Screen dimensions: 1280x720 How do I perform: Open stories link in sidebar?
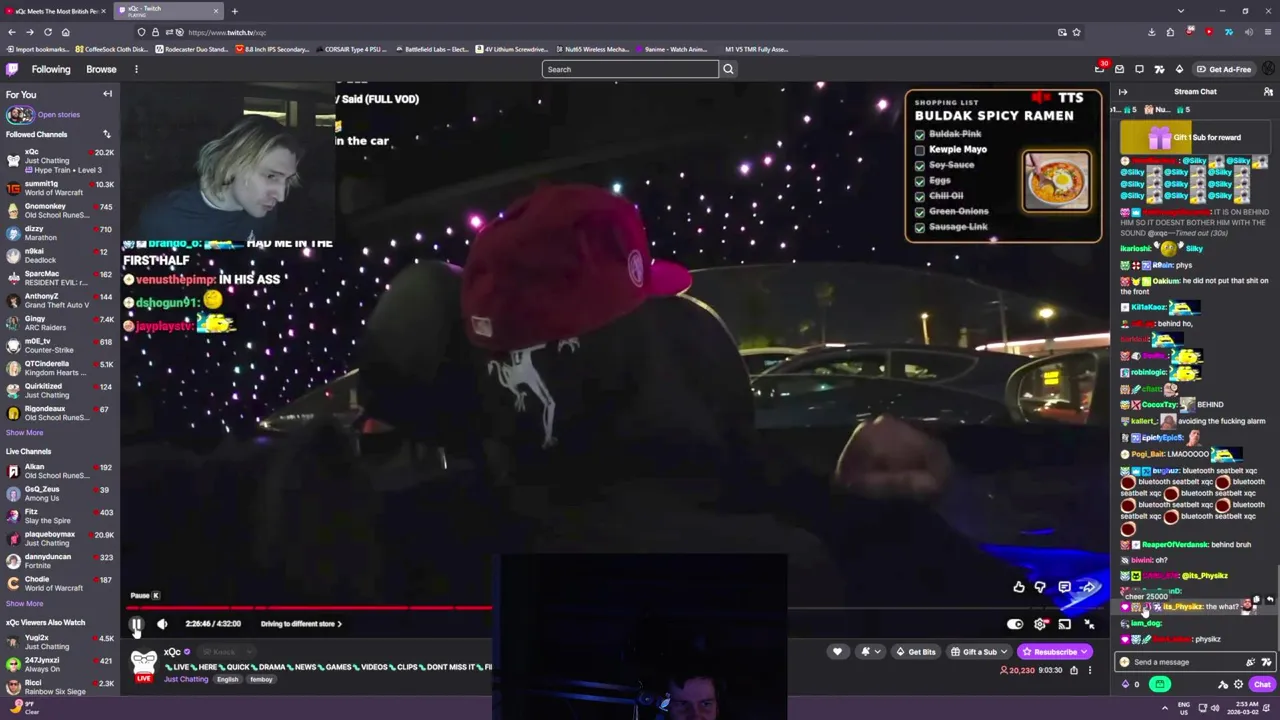click(x=59, y=115)
